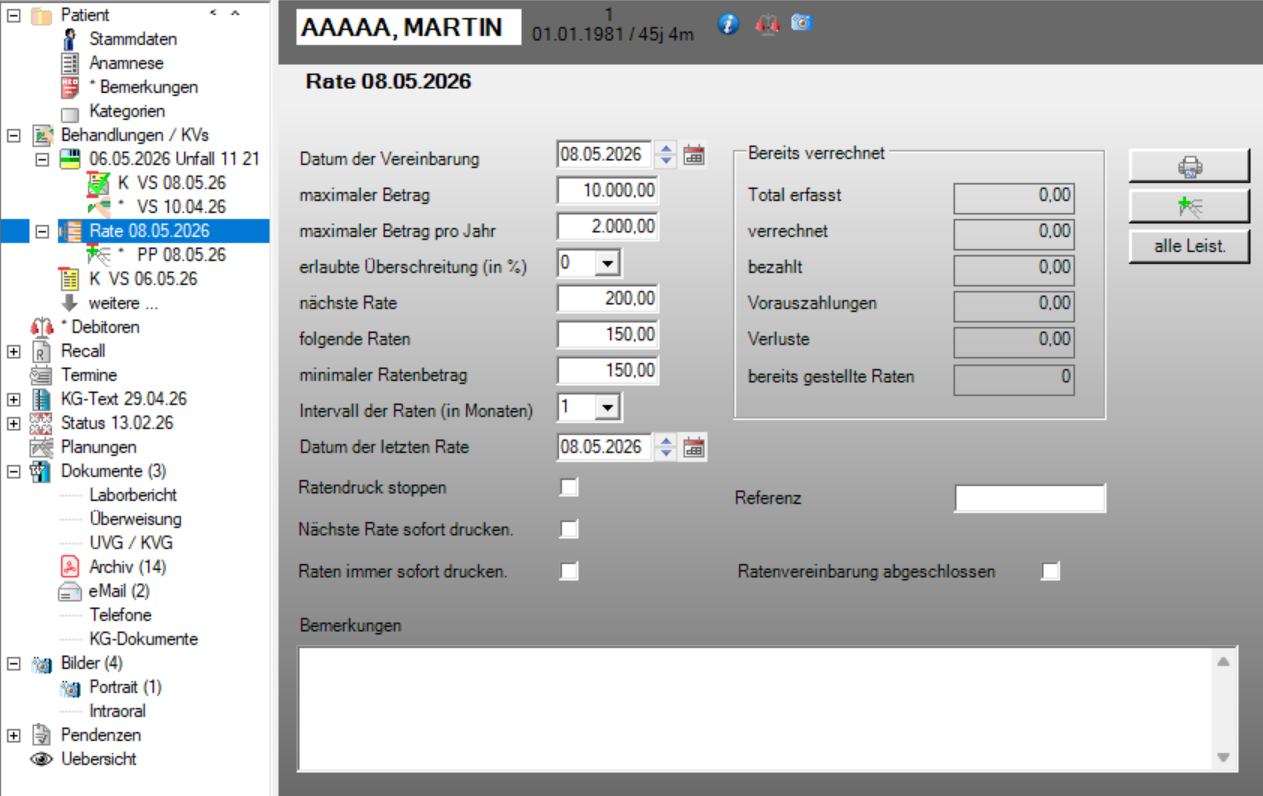
Task: Open the Debitoren tree entry
Action: (100, 327)
